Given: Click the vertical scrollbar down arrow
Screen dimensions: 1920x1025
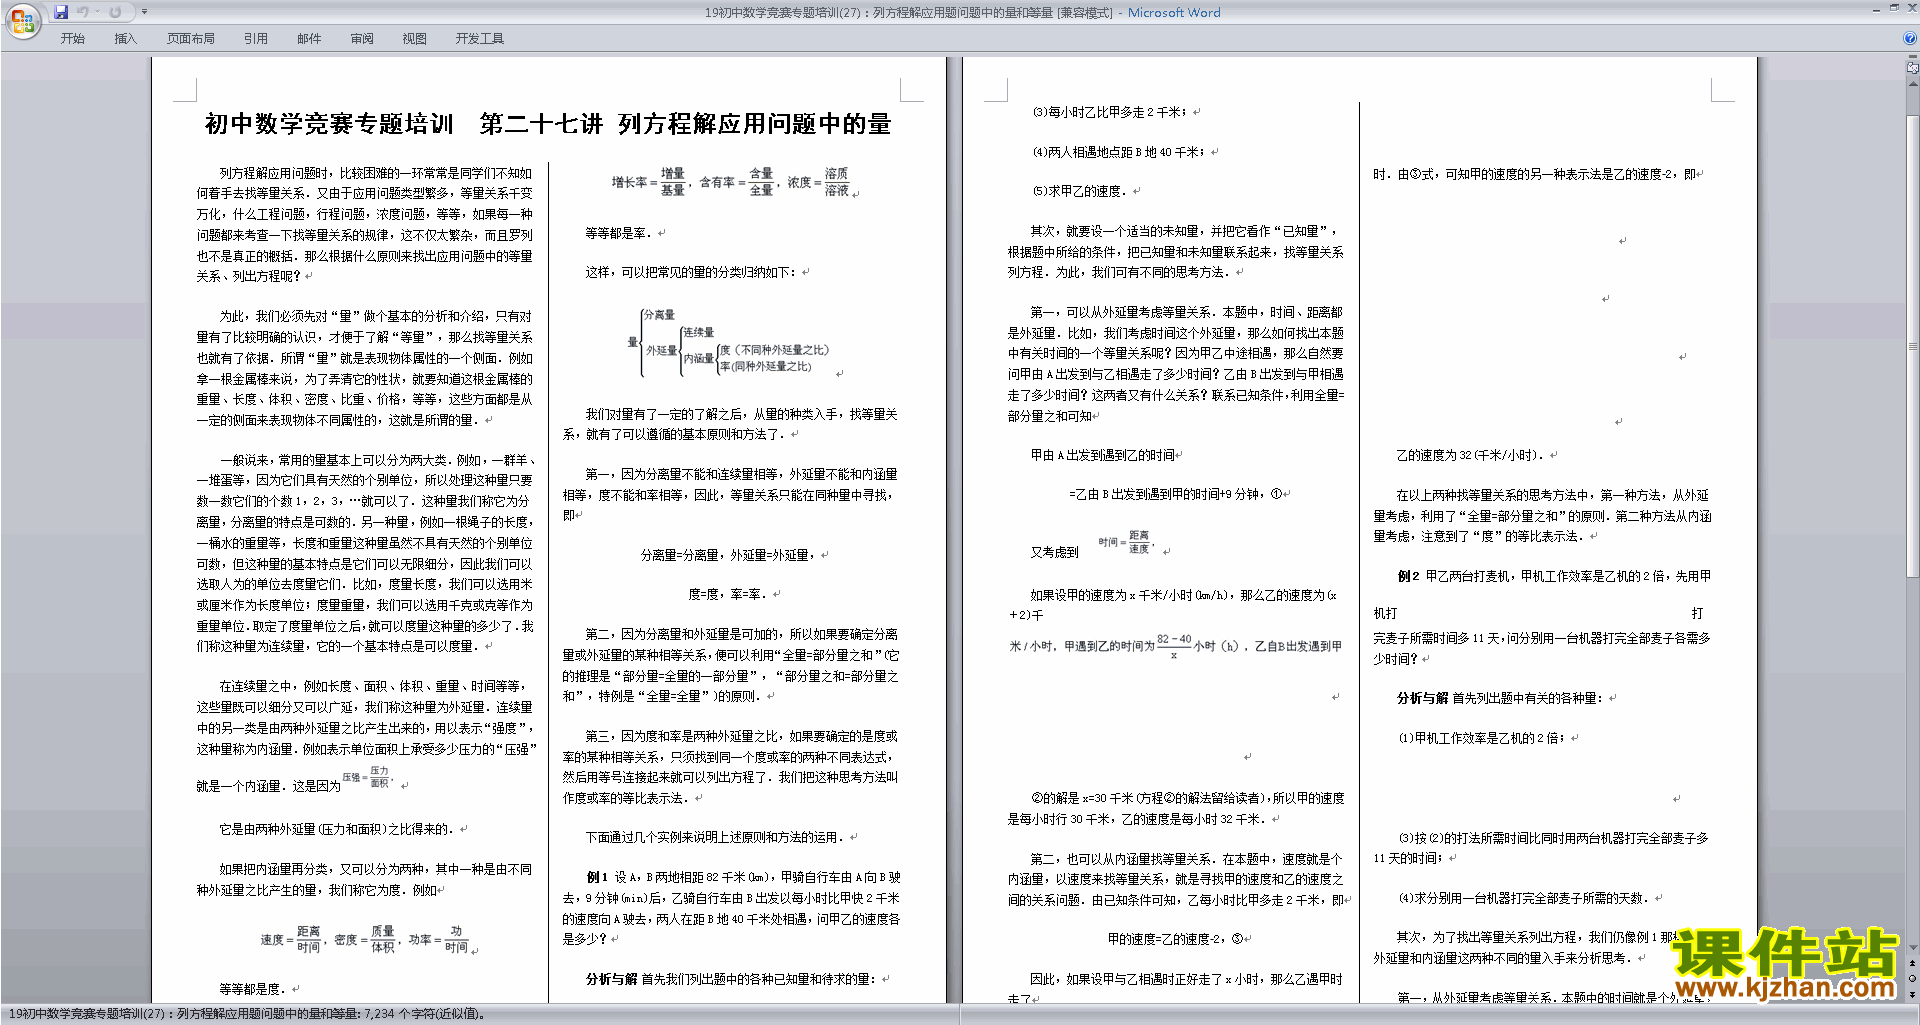Looking at the screenshot, I should coord(1913,948).
